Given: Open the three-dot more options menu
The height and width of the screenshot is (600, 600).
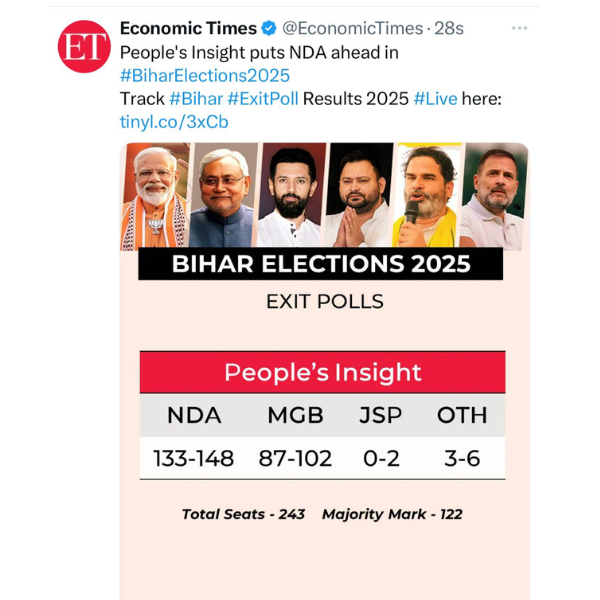Looking at the screenshot, I should click(x=519, y=28).
